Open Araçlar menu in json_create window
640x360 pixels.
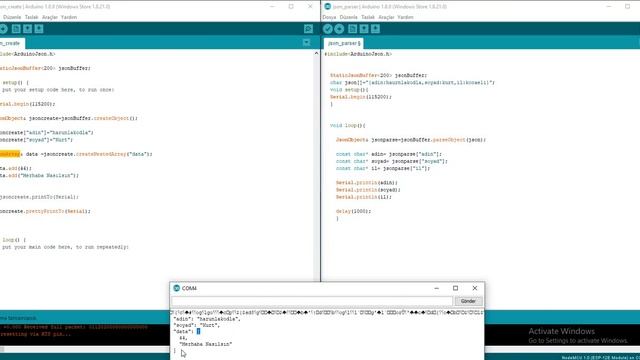pos(50,17)
